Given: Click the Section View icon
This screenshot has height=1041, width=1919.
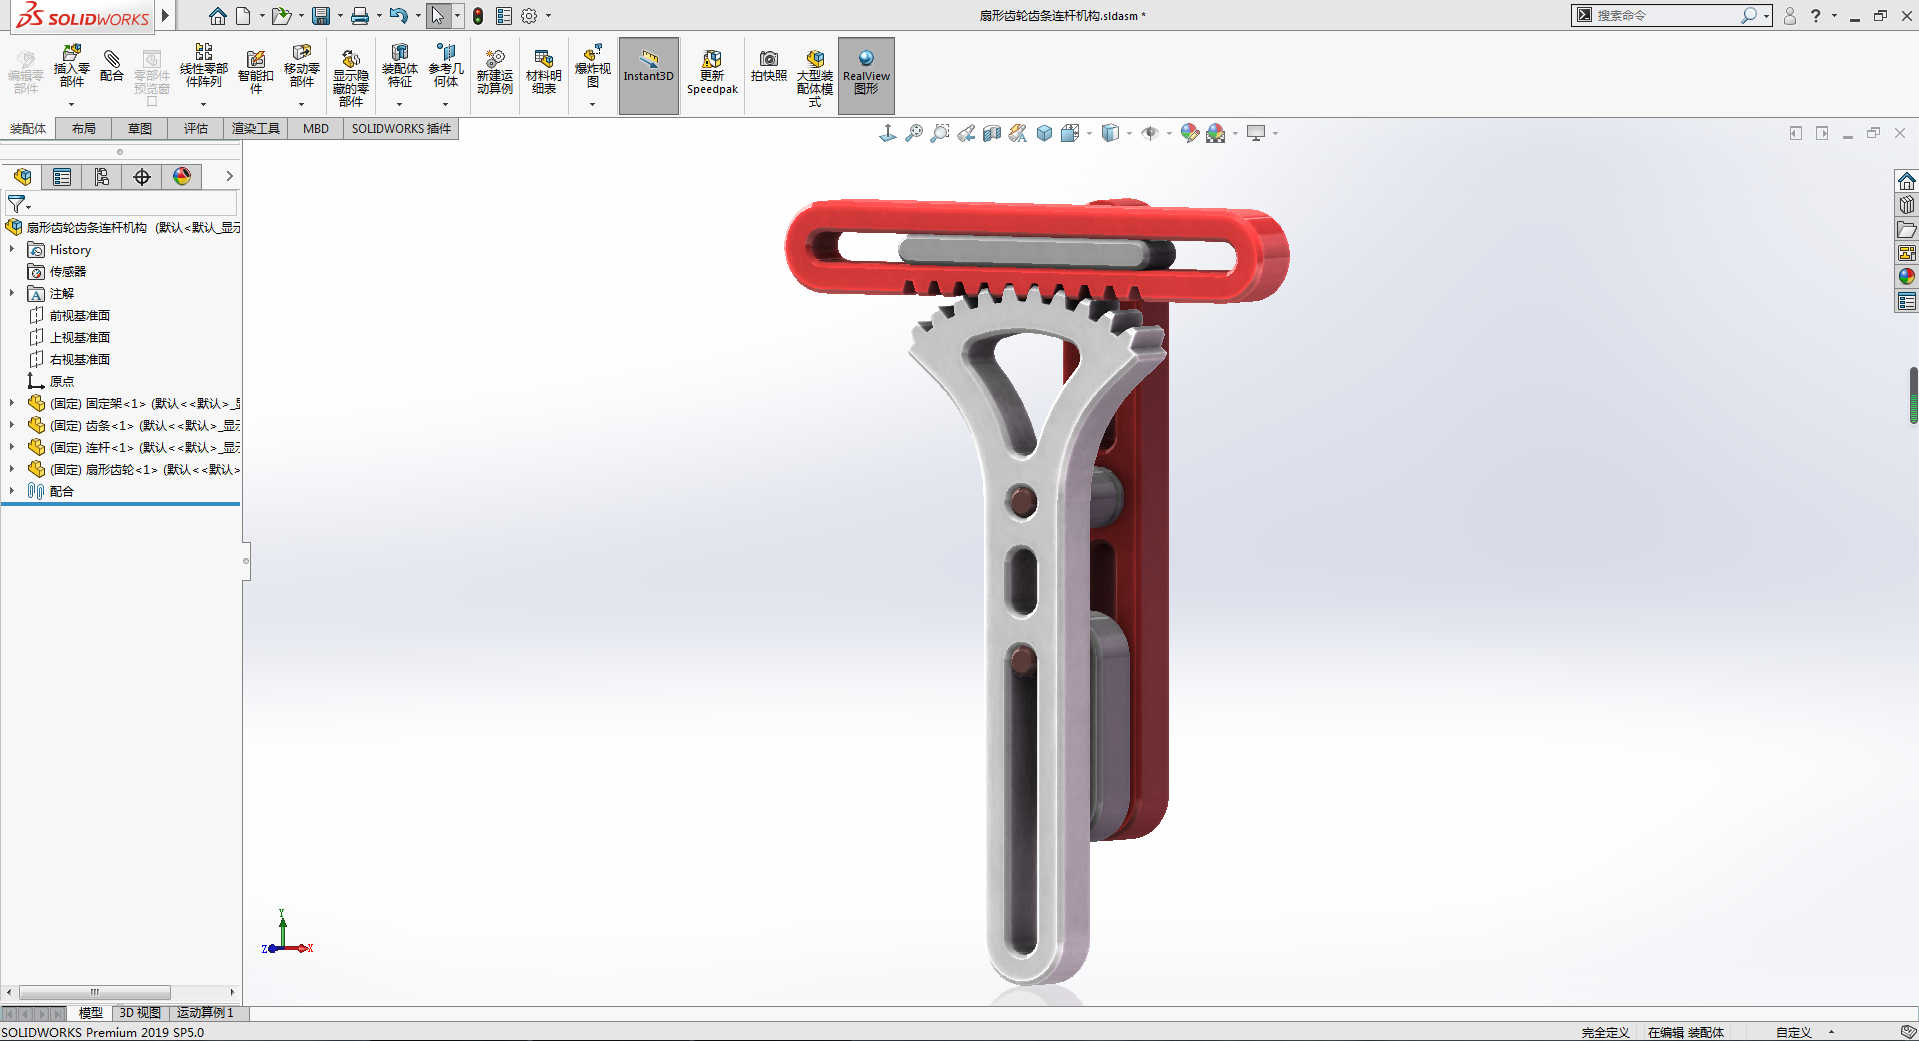Looking at the screenshot, I should click(x=992, y=133).
